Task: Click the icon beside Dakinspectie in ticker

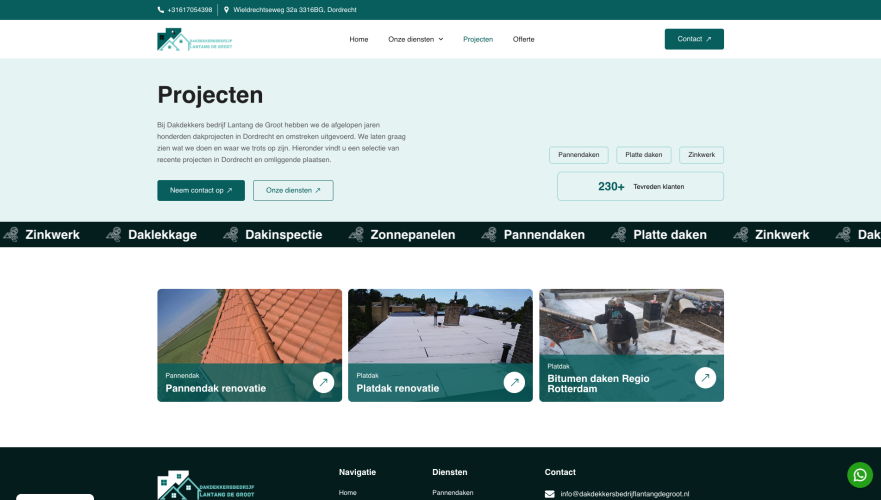Action: pyautogui.click(x=231, y=234)
